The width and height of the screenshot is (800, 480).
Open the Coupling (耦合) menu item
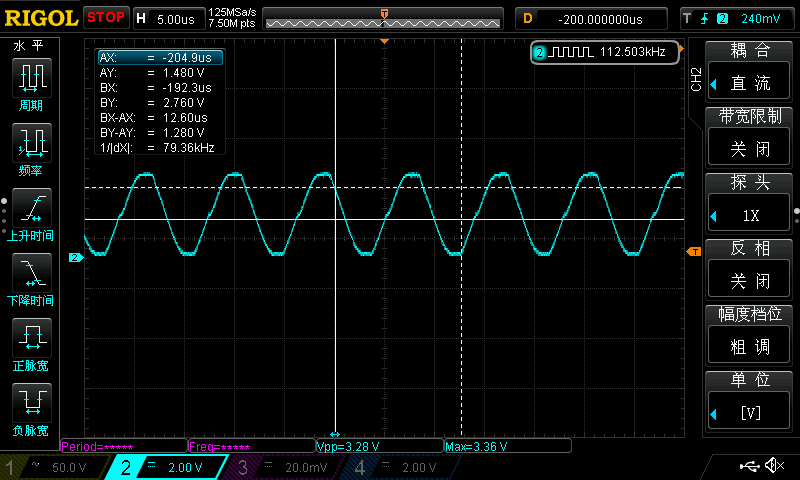(749, 70)
